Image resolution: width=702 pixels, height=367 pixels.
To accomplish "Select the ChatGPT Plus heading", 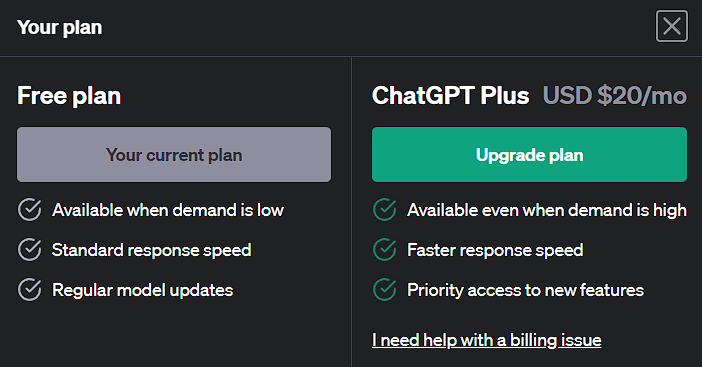I will pyautogui.click(x=450, y=95).
